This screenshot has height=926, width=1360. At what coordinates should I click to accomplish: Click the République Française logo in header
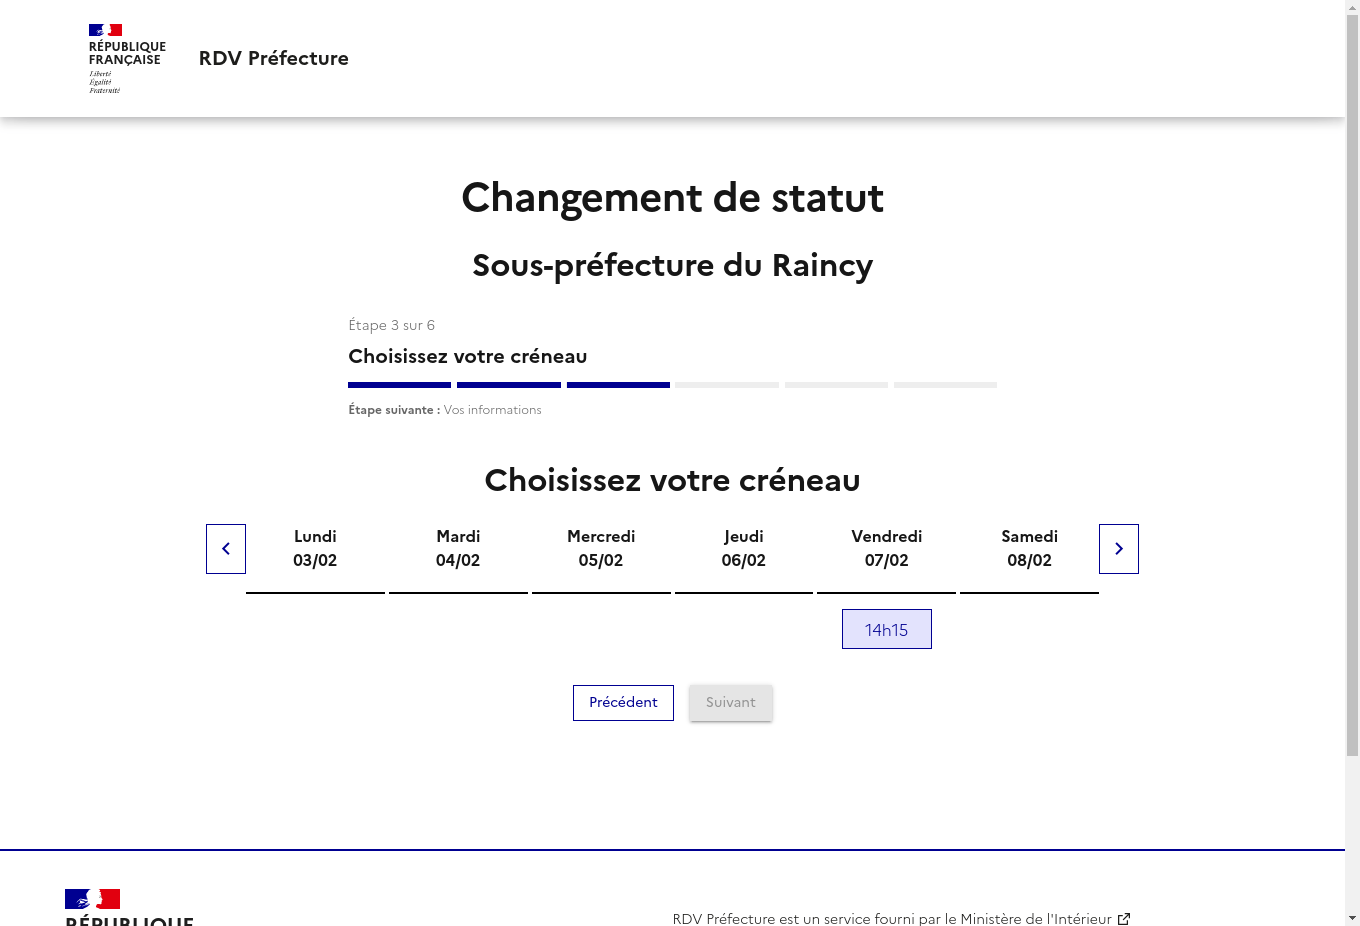tap(127, 59)
